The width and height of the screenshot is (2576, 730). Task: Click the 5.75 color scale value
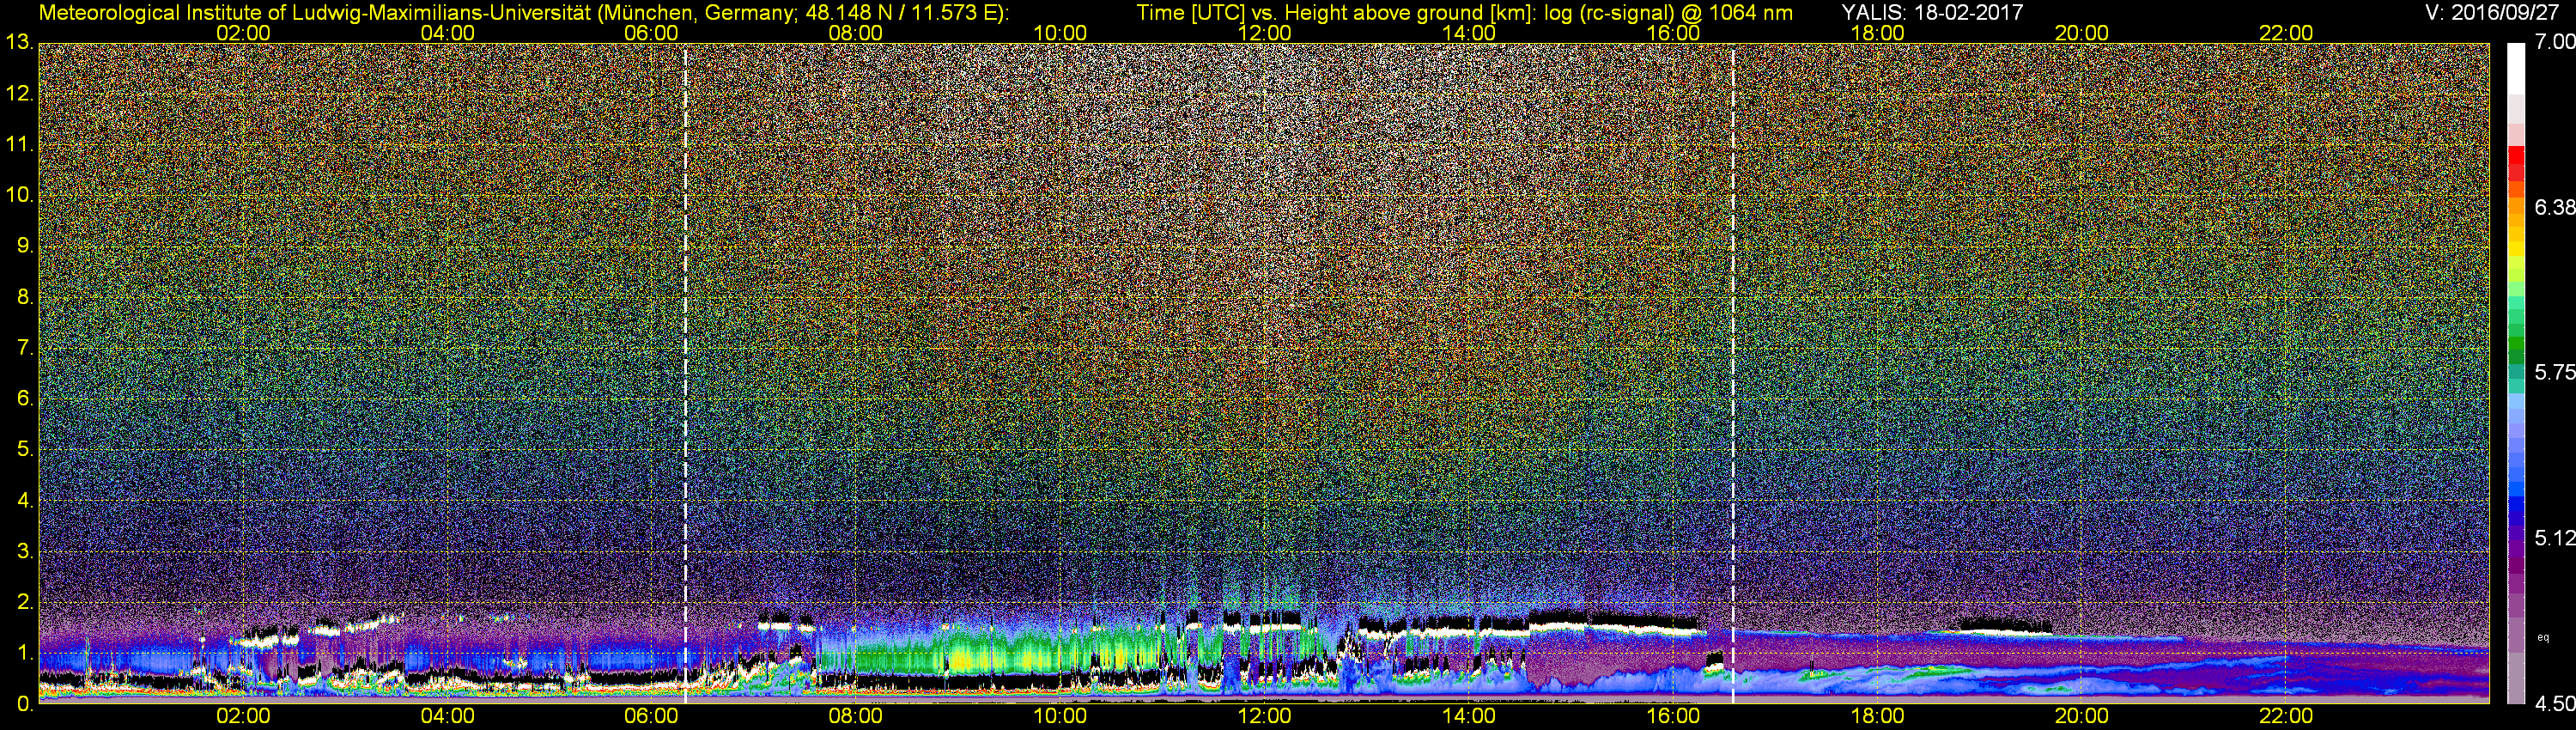click(2554, 372)
